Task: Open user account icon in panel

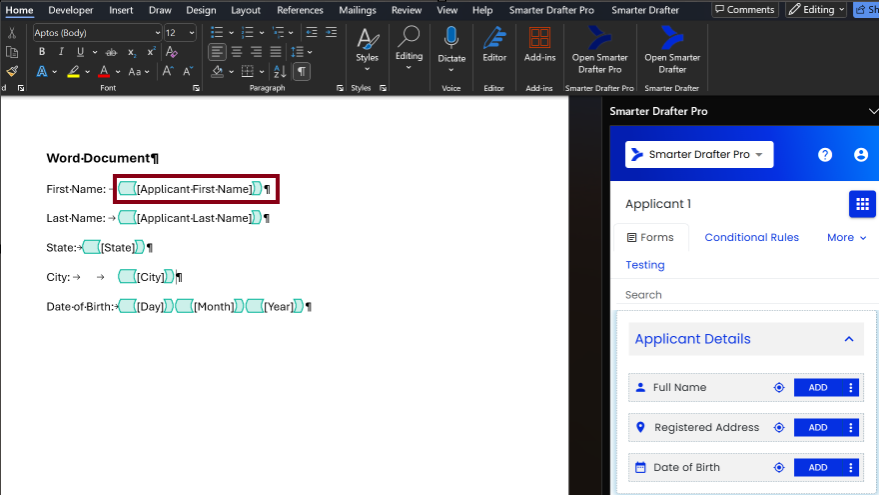Action: (x=861, y=155)
